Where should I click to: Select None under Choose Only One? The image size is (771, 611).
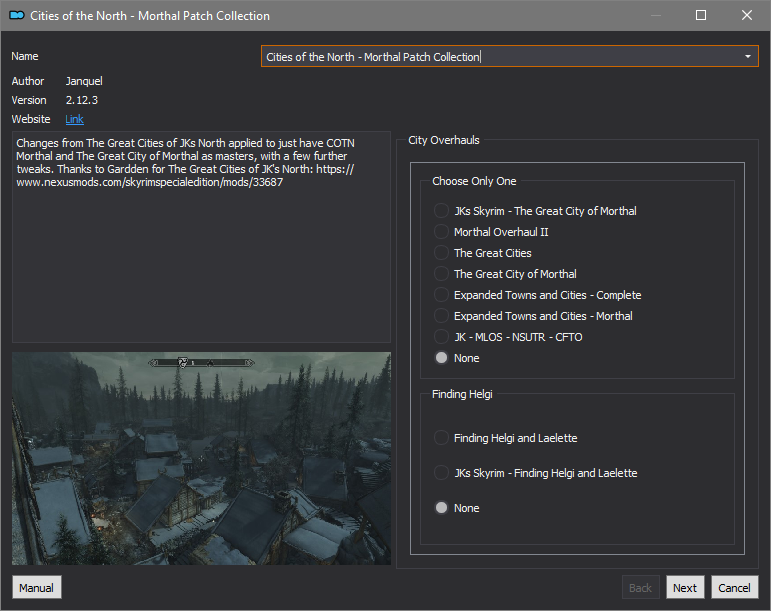[x=456, y=358]
